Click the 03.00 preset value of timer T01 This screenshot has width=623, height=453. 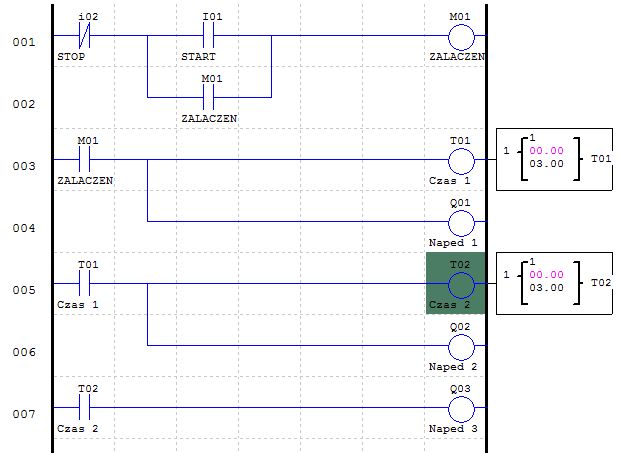click(546, 165)
